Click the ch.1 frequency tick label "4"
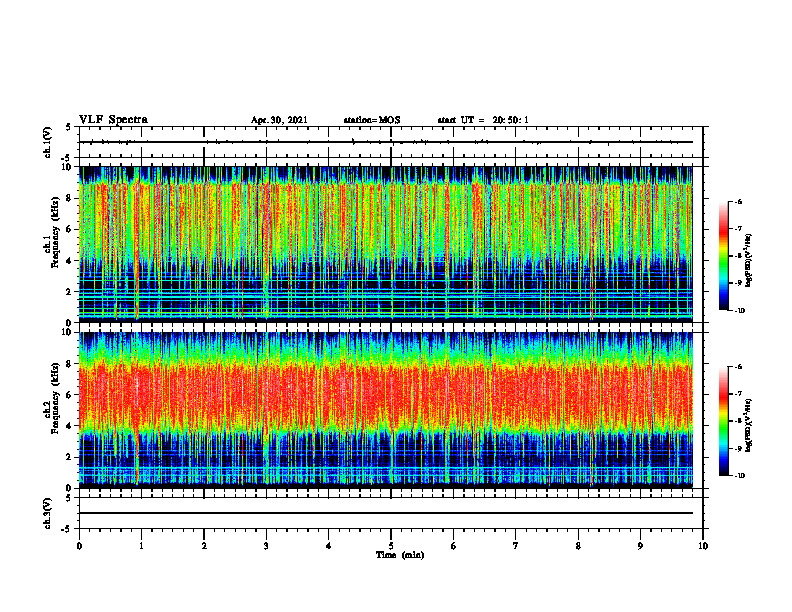Screen dimensions: 792x612 pos(70,261)
